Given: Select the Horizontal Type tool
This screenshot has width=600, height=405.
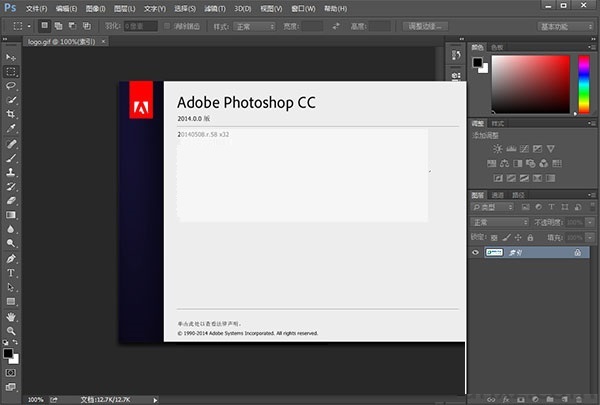Looking at the screenshot, I should coord(11,273).
